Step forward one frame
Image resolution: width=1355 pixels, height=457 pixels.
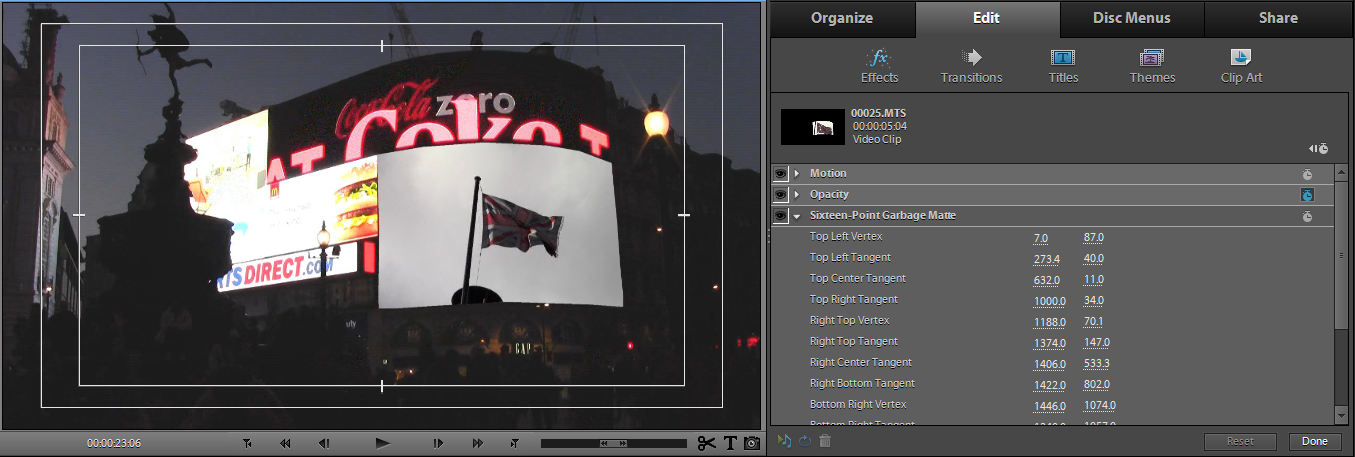(x=438, y=443)
